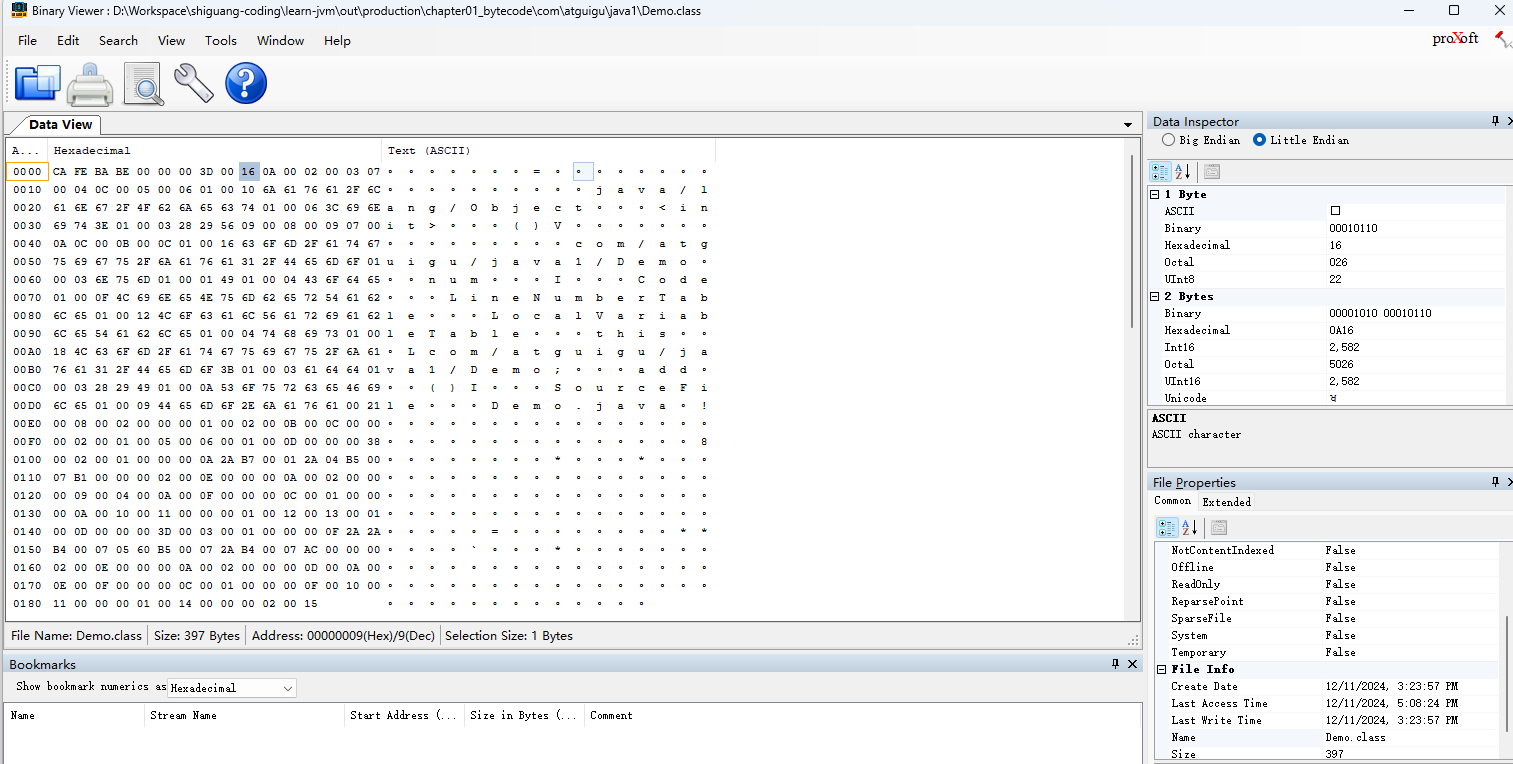
Task: Click the Create Date property row
Action: (x=1327, y=687)
